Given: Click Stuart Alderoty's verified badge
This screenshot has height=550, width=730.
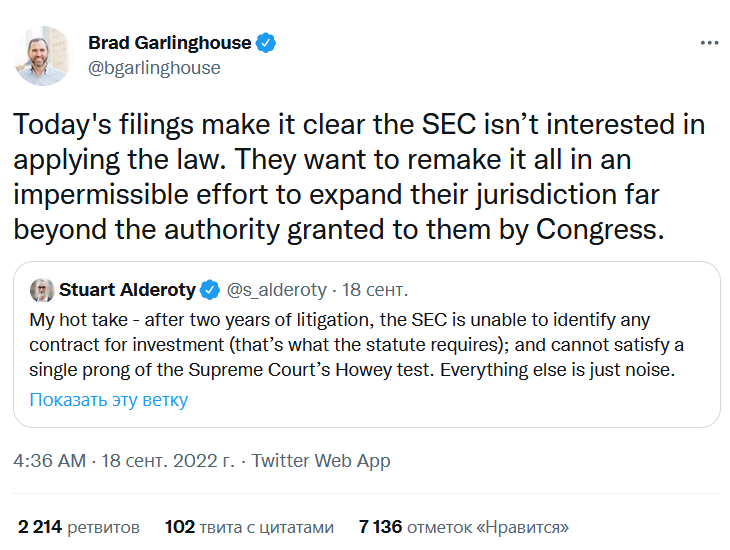Looking at the screenshot, I should click(210, 290).
